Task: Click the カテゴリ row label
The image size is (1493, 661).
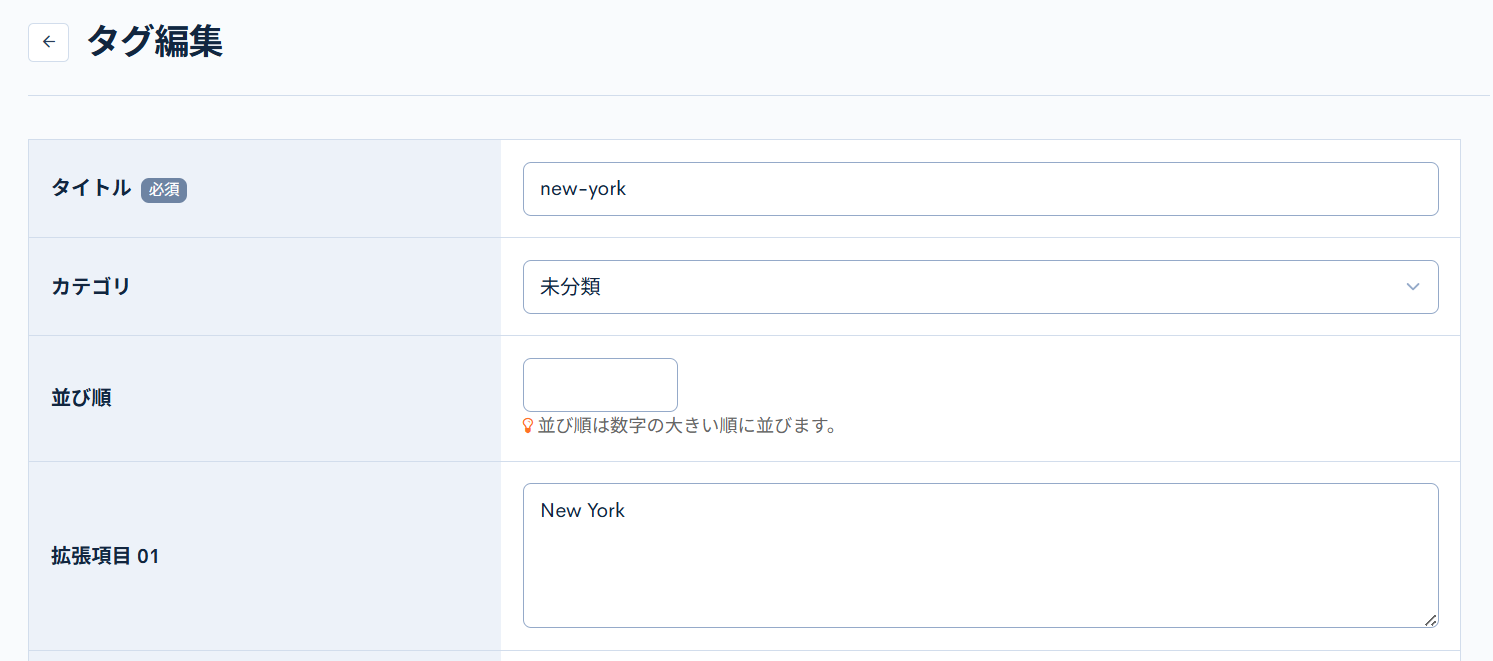Action: [x=90, y=286]
